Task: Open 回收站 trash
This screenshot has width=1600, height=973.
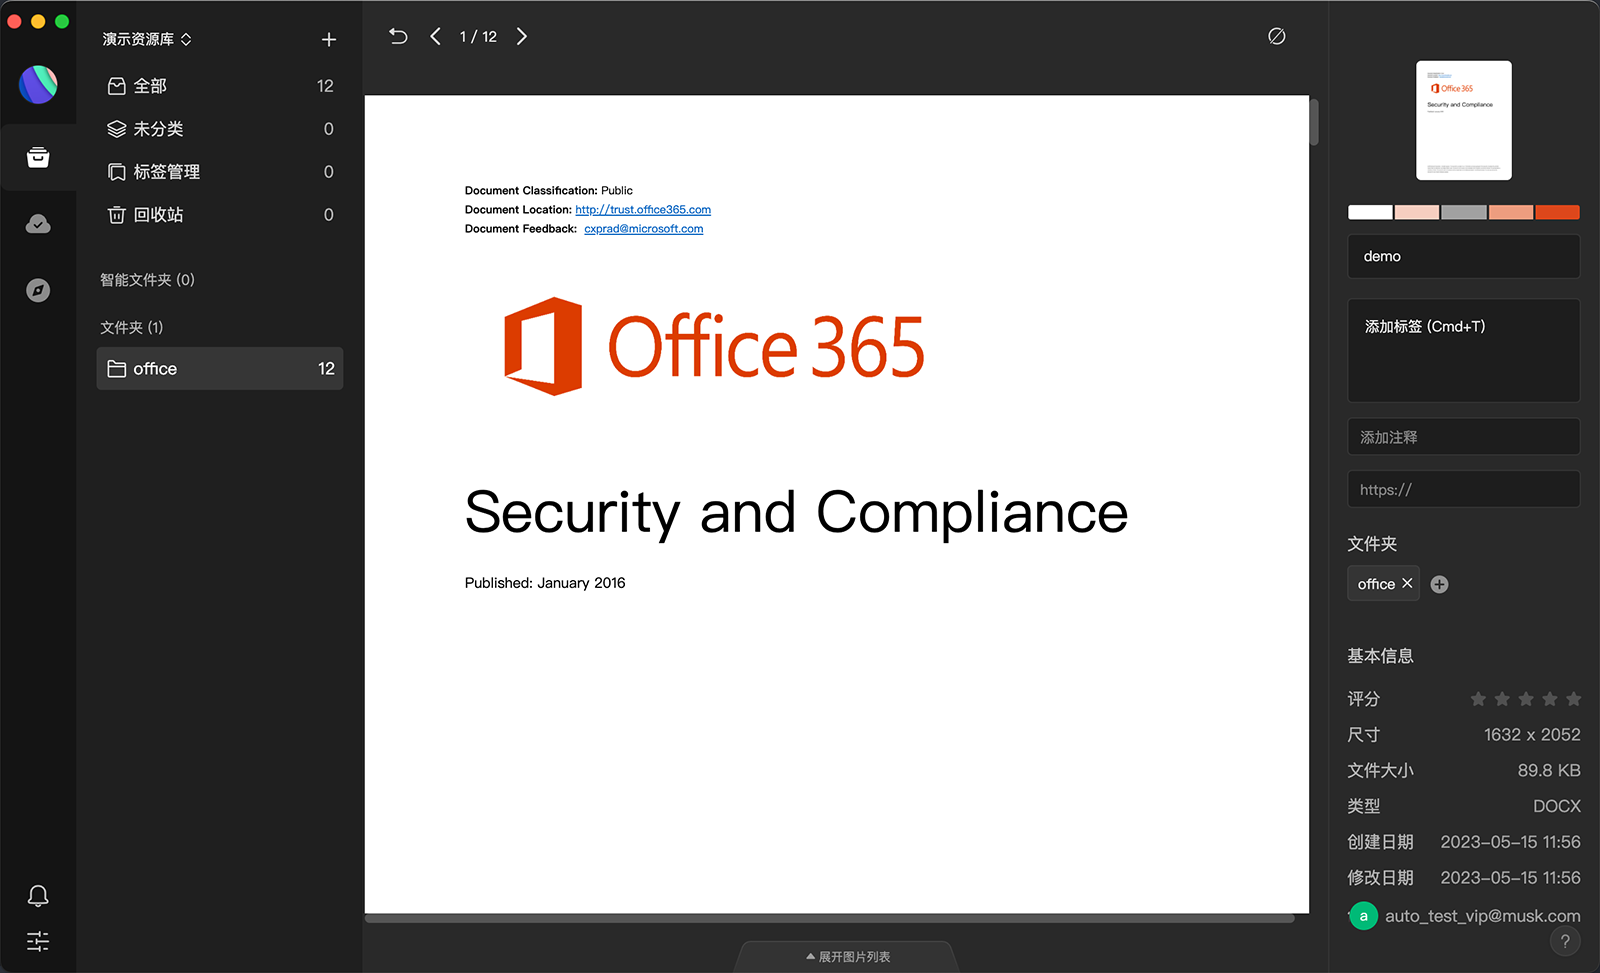Action: click(x=220, y=215)
